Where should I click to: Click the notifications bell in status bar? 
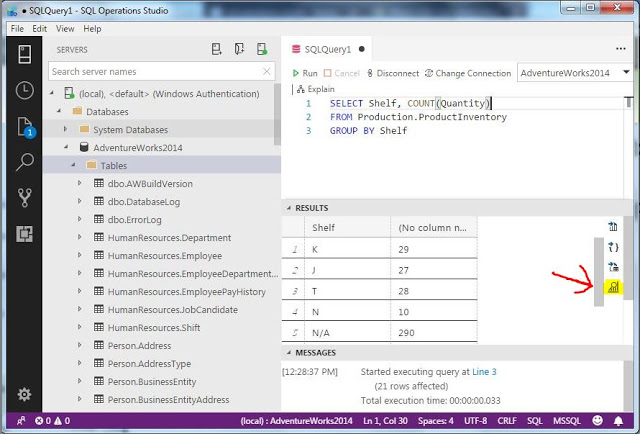[618, 421]
